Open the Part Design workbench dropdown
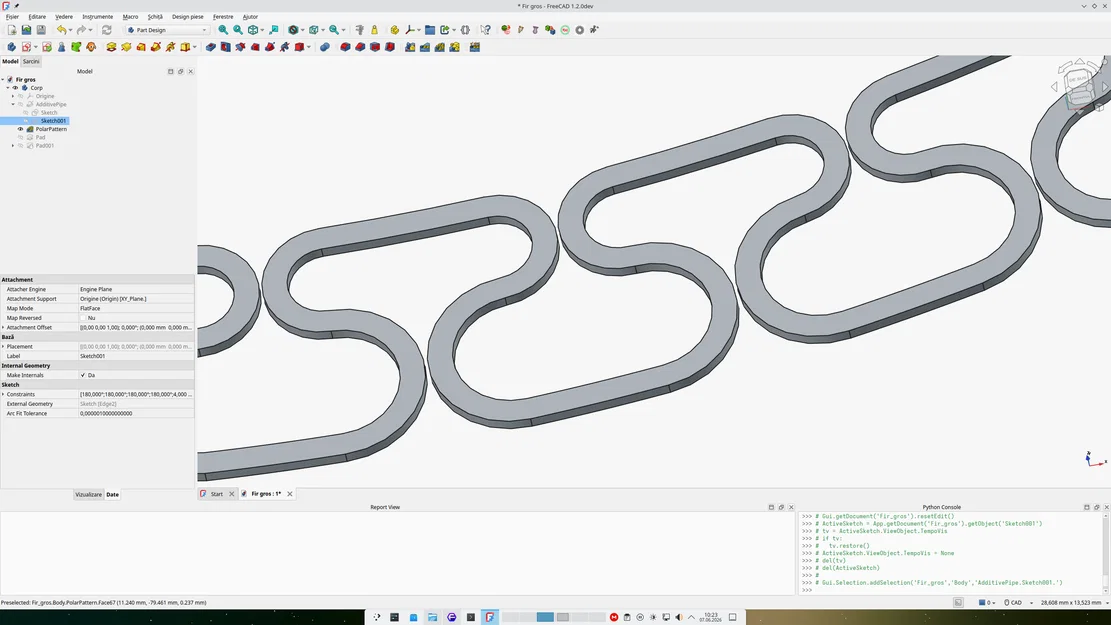 point(167,30)
